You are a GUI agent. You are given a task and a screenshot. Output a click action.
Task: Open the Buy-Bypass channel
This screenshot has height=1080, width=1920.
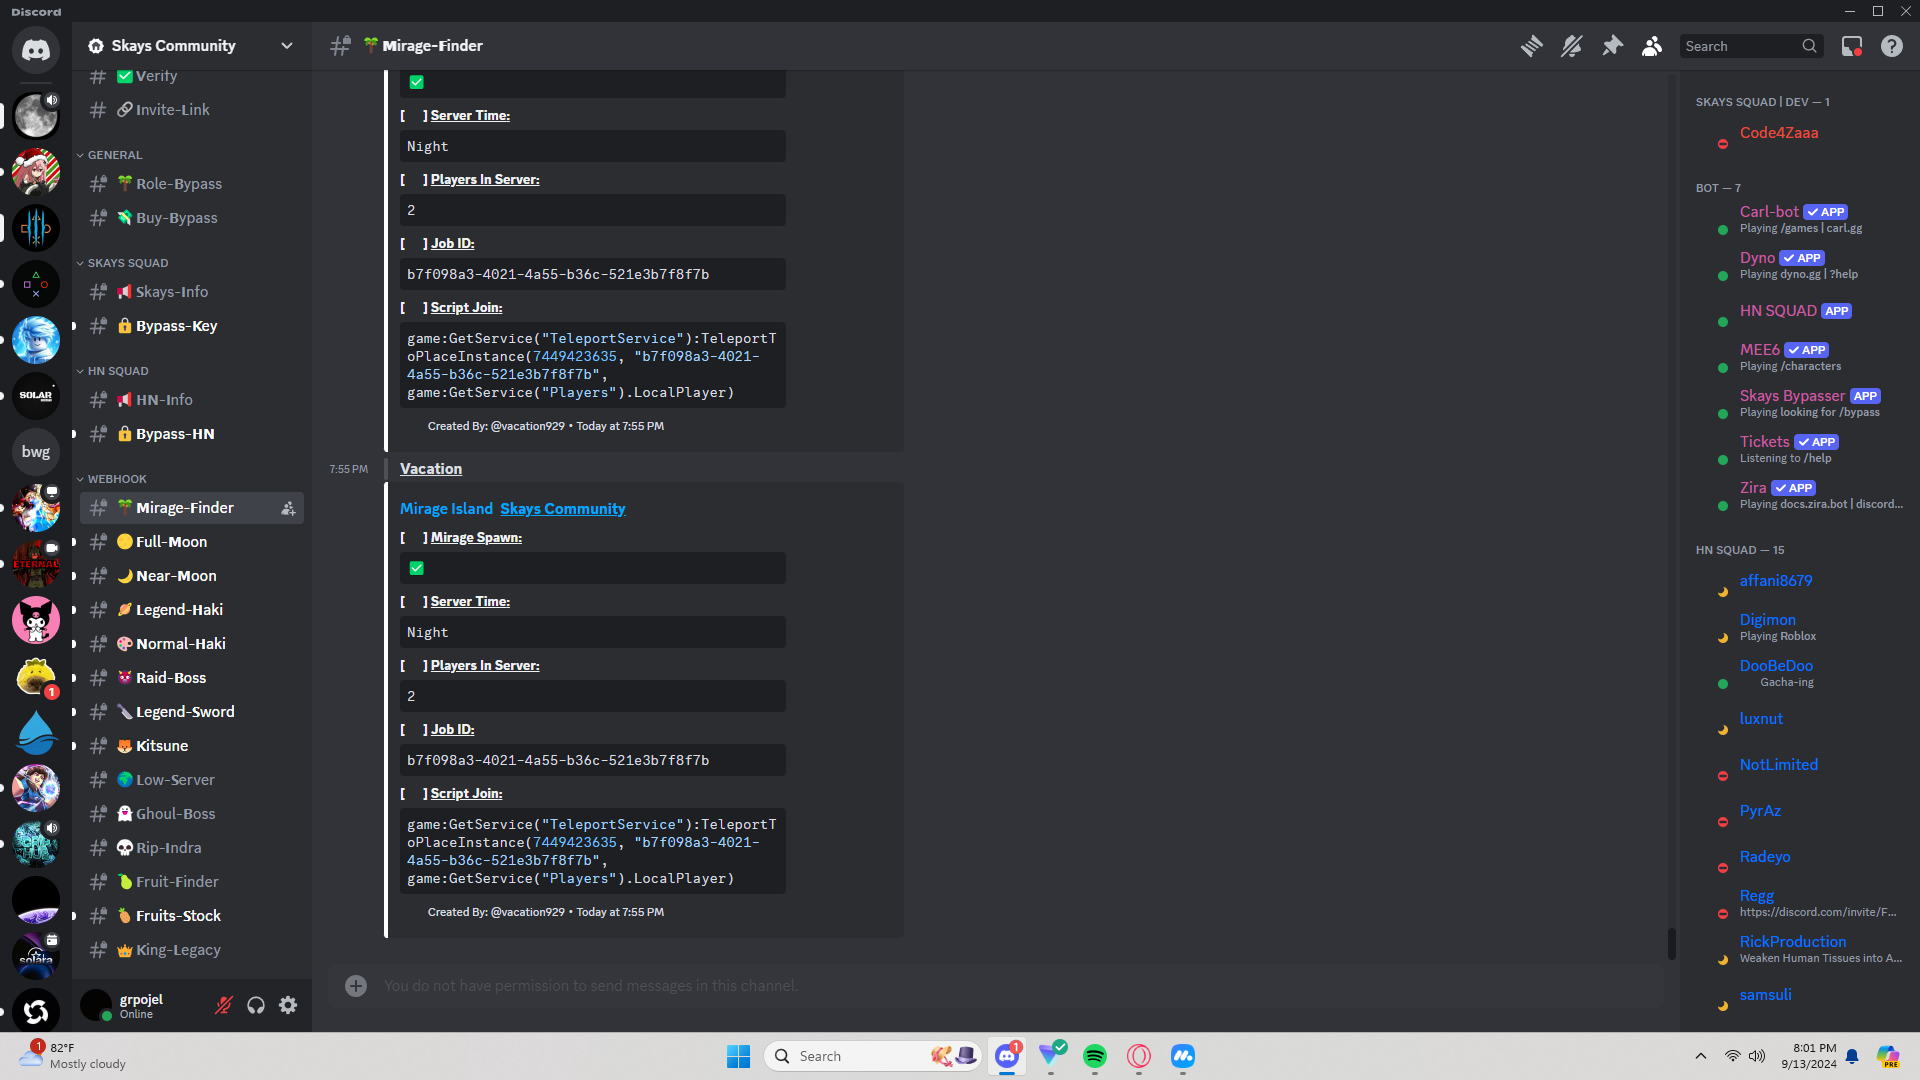pyautogui.click(x=192, y=218)
